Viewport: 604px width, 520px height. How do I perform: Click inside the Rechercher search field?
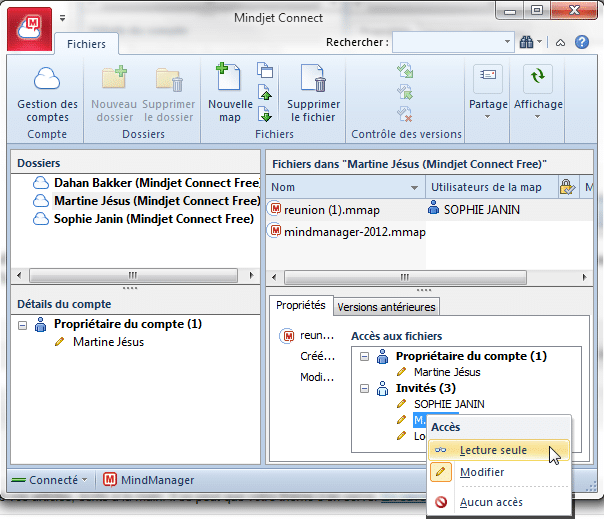point(447,42)
